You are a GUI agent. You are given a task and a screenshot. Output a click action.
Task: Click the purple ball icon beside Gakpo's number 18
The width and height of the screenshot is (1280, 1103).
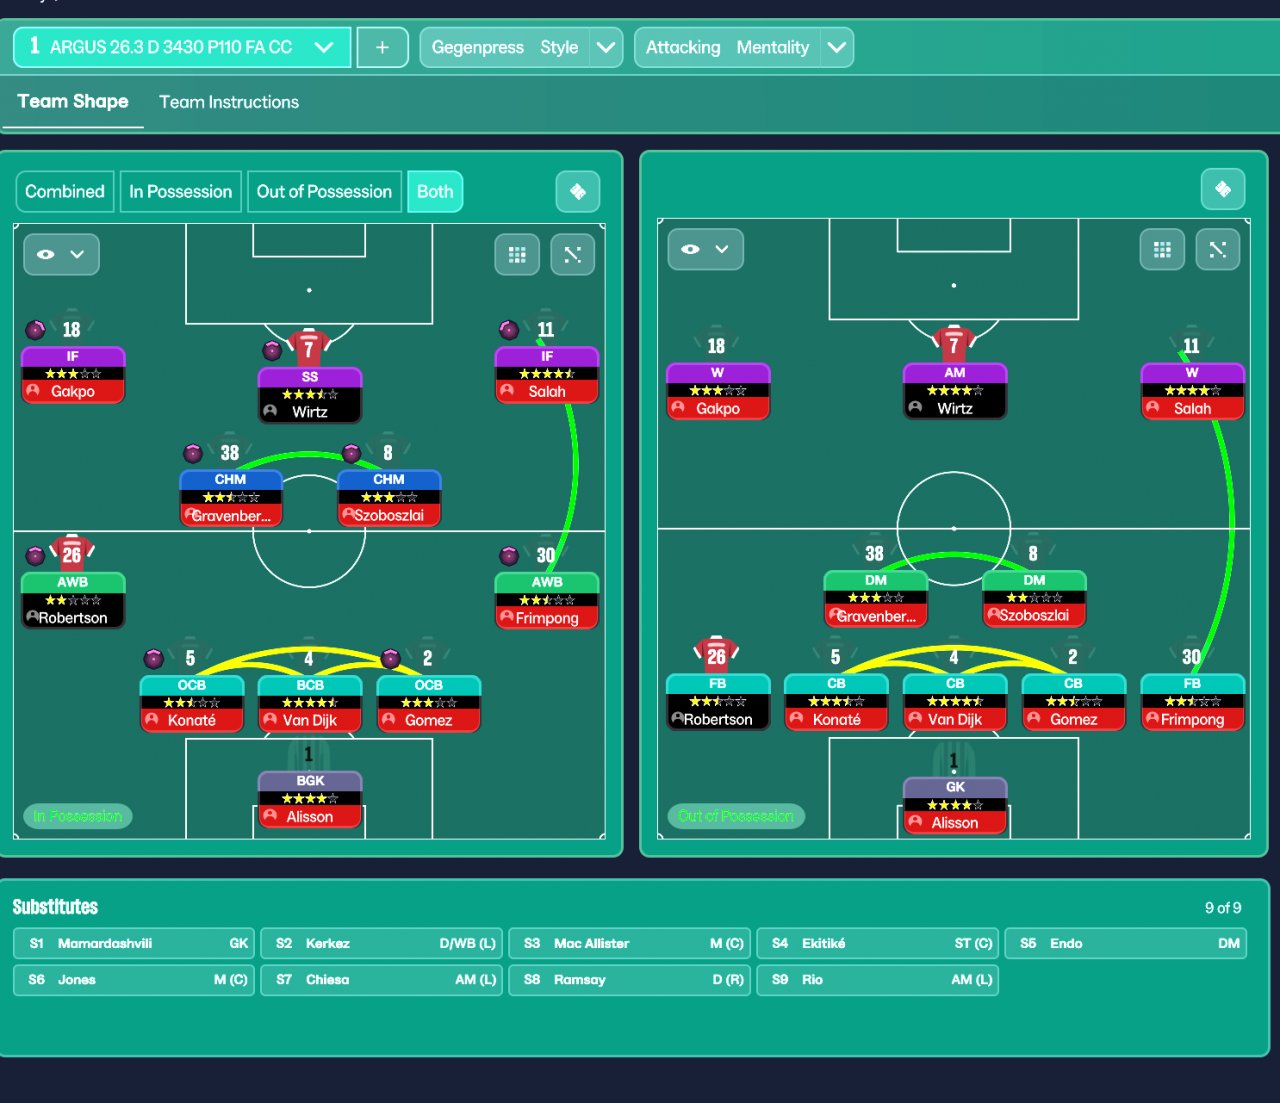tap(35, 330)
